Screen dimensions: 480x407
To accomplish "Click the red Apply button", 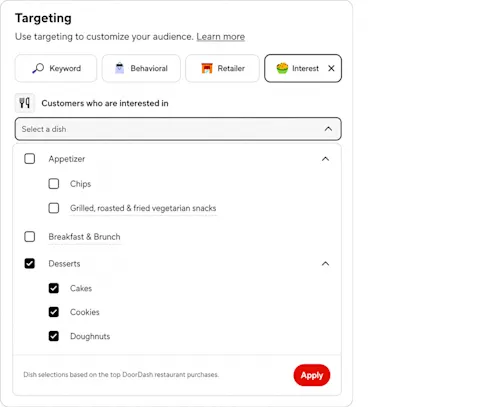I will coord(312,375).
